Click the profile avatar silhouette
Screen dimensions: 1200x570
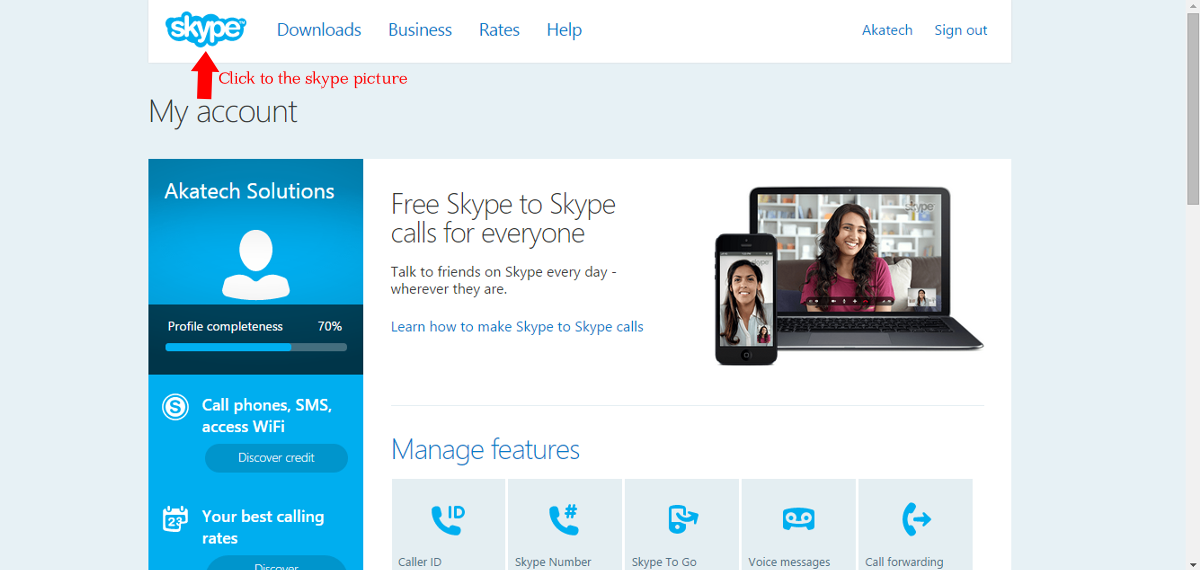point(256,265)
